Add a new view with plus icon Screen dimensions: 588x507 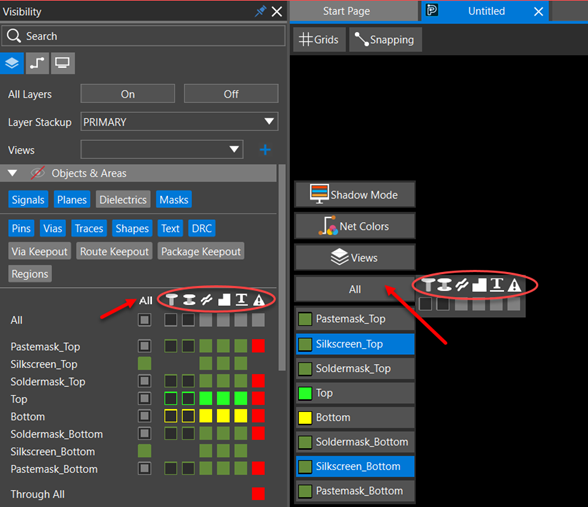[265, 150]
